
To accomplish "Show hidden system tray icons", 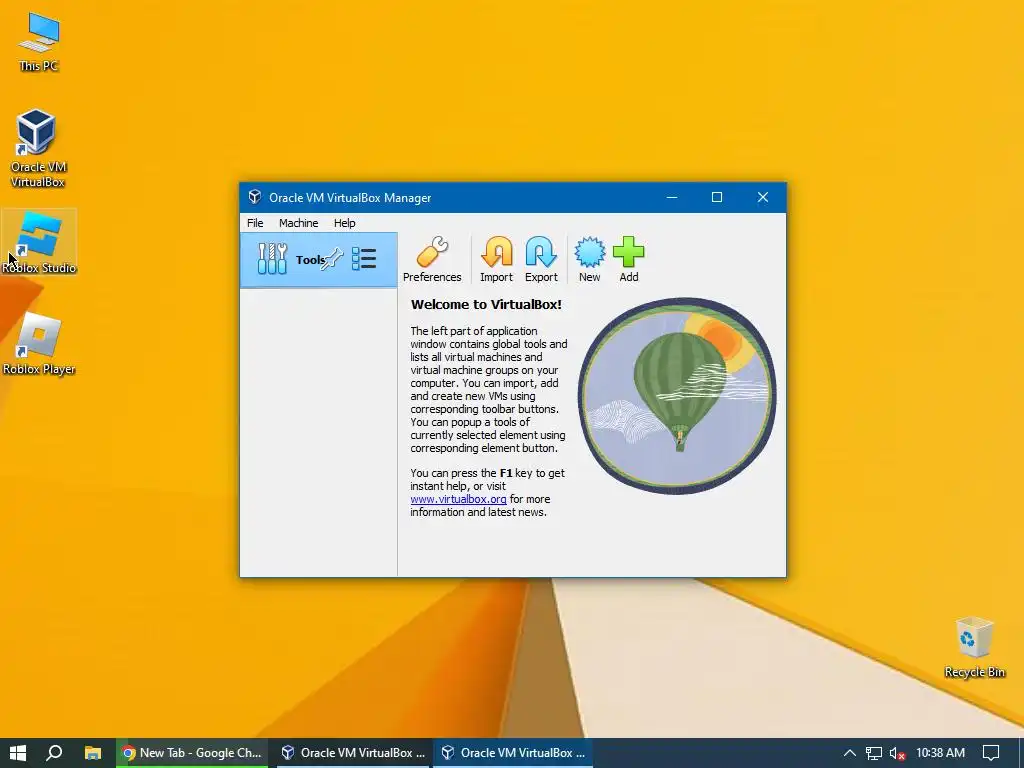I will 849,753.
